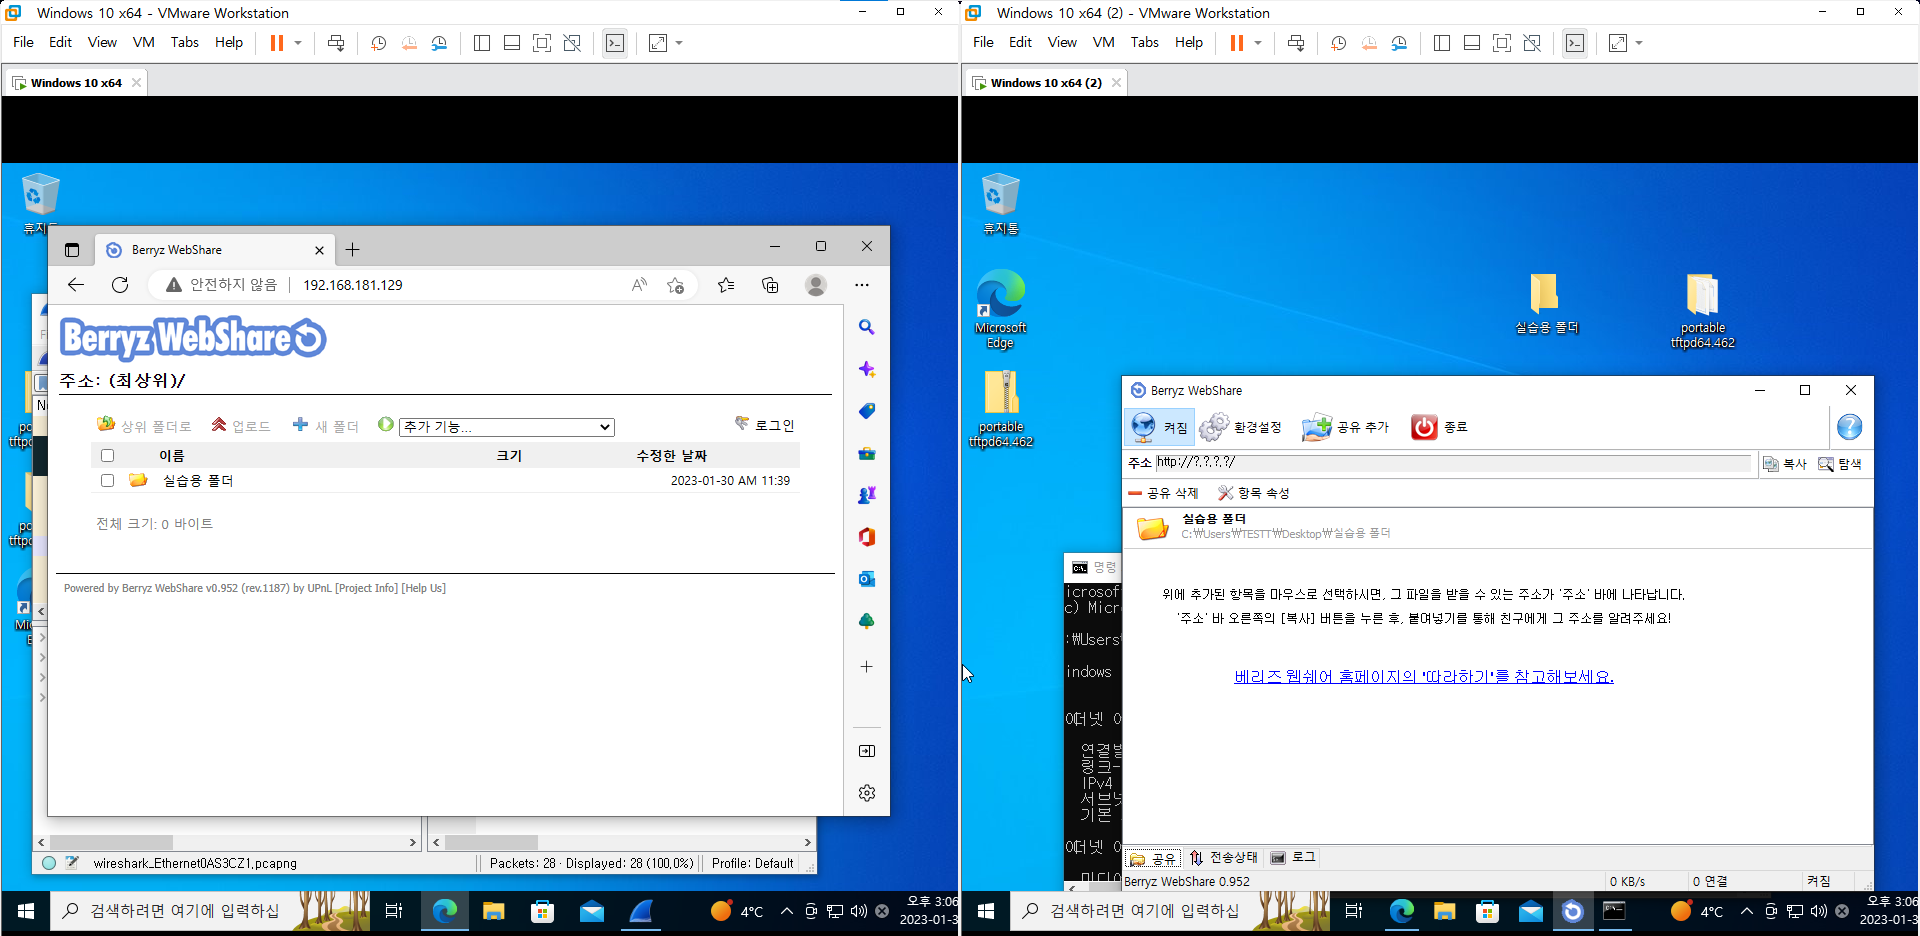
Task: Send Ctrl+Alt+Del in left VMware window
Action: (336, 43)
